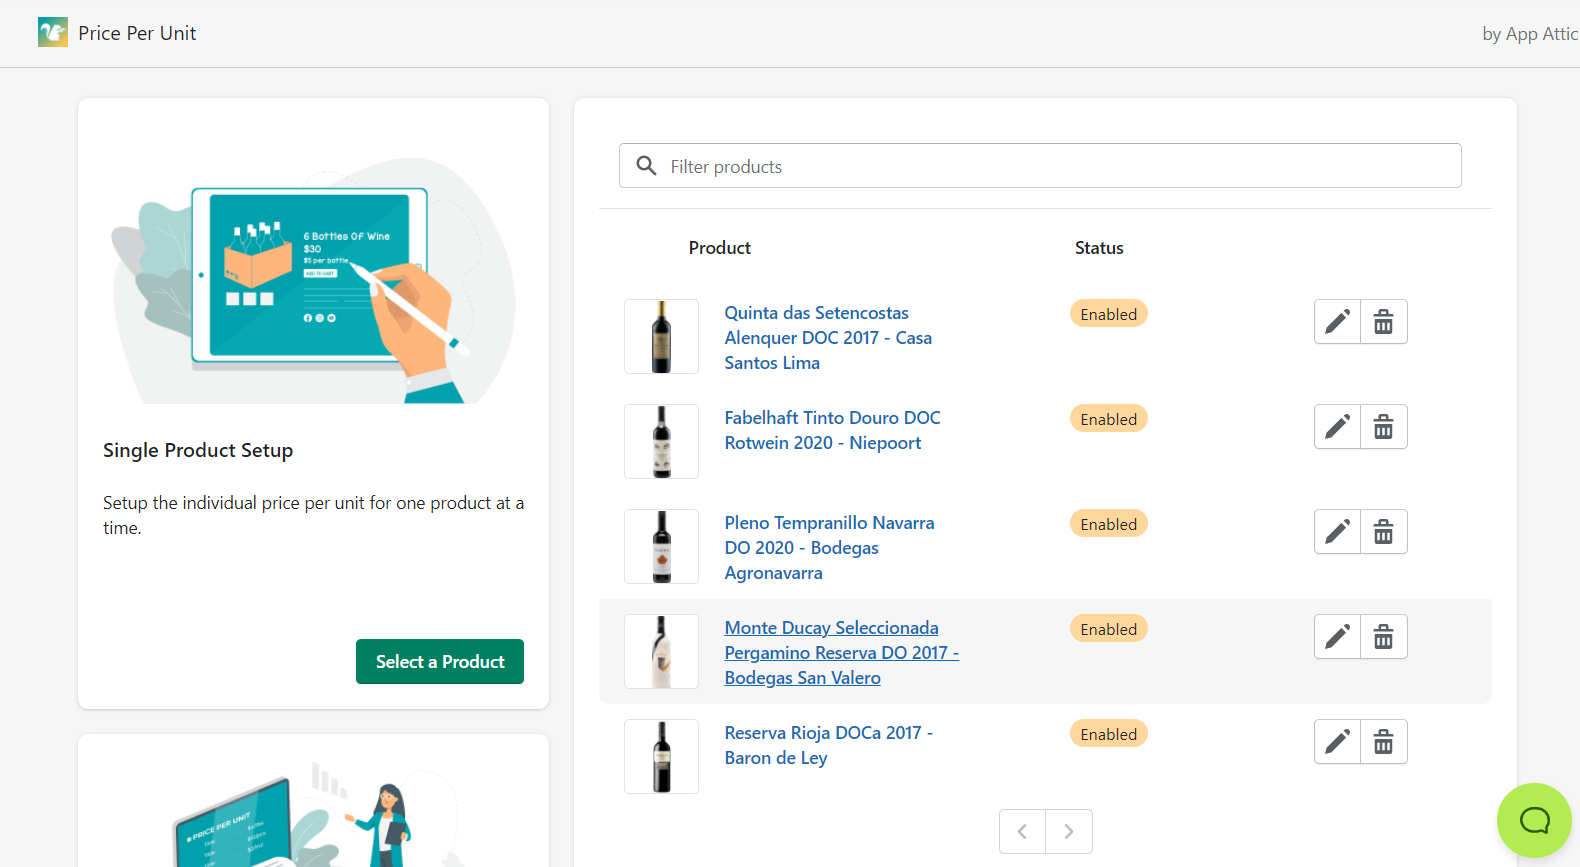Click Enabled badge for Fabelhaft Tinto Douro

1108,419
